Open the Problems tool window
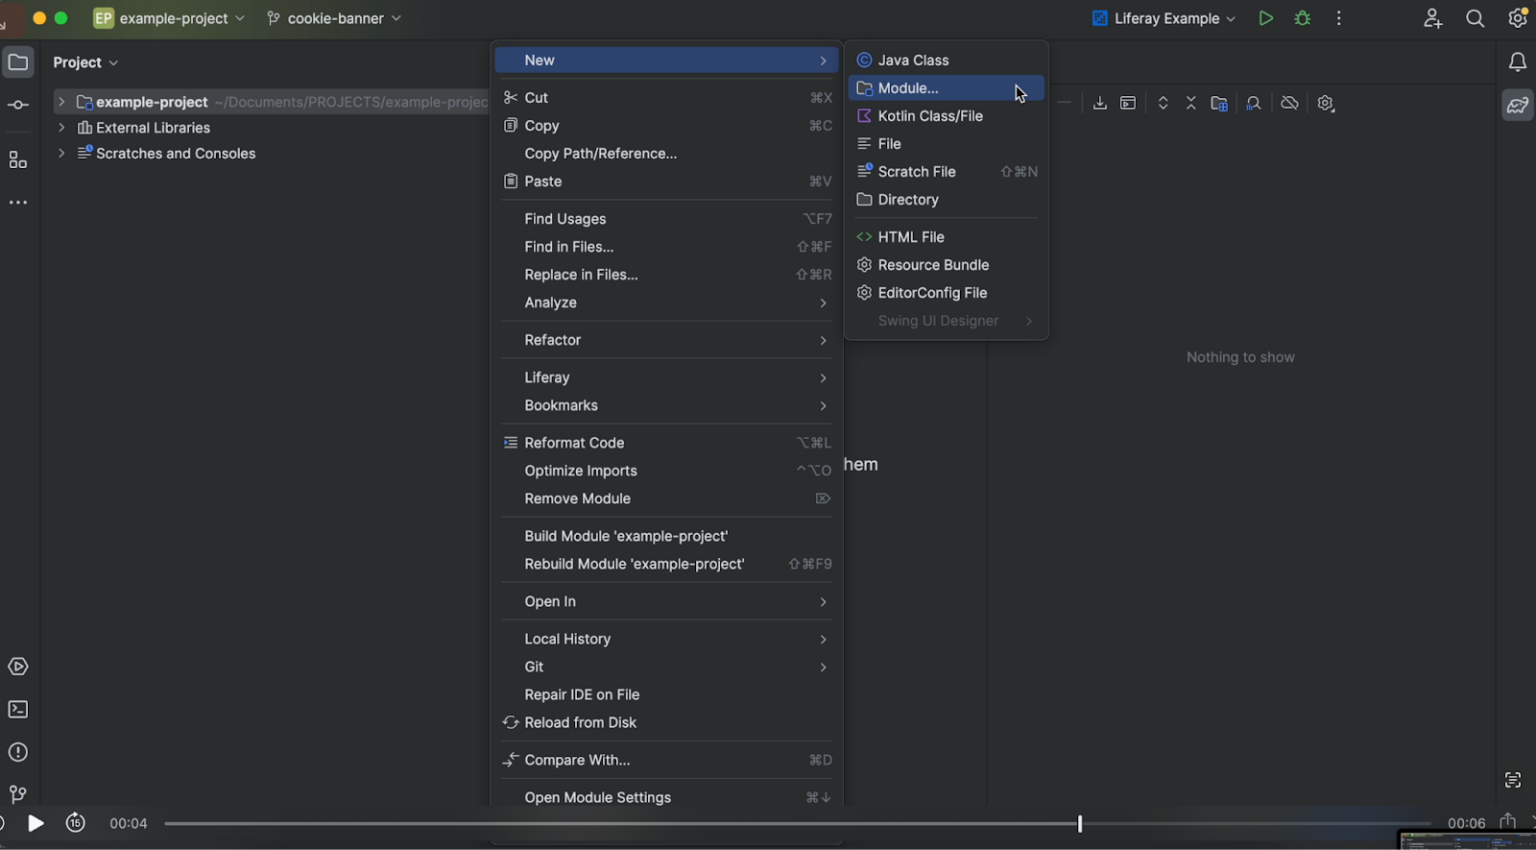 [x=17, y=752]
